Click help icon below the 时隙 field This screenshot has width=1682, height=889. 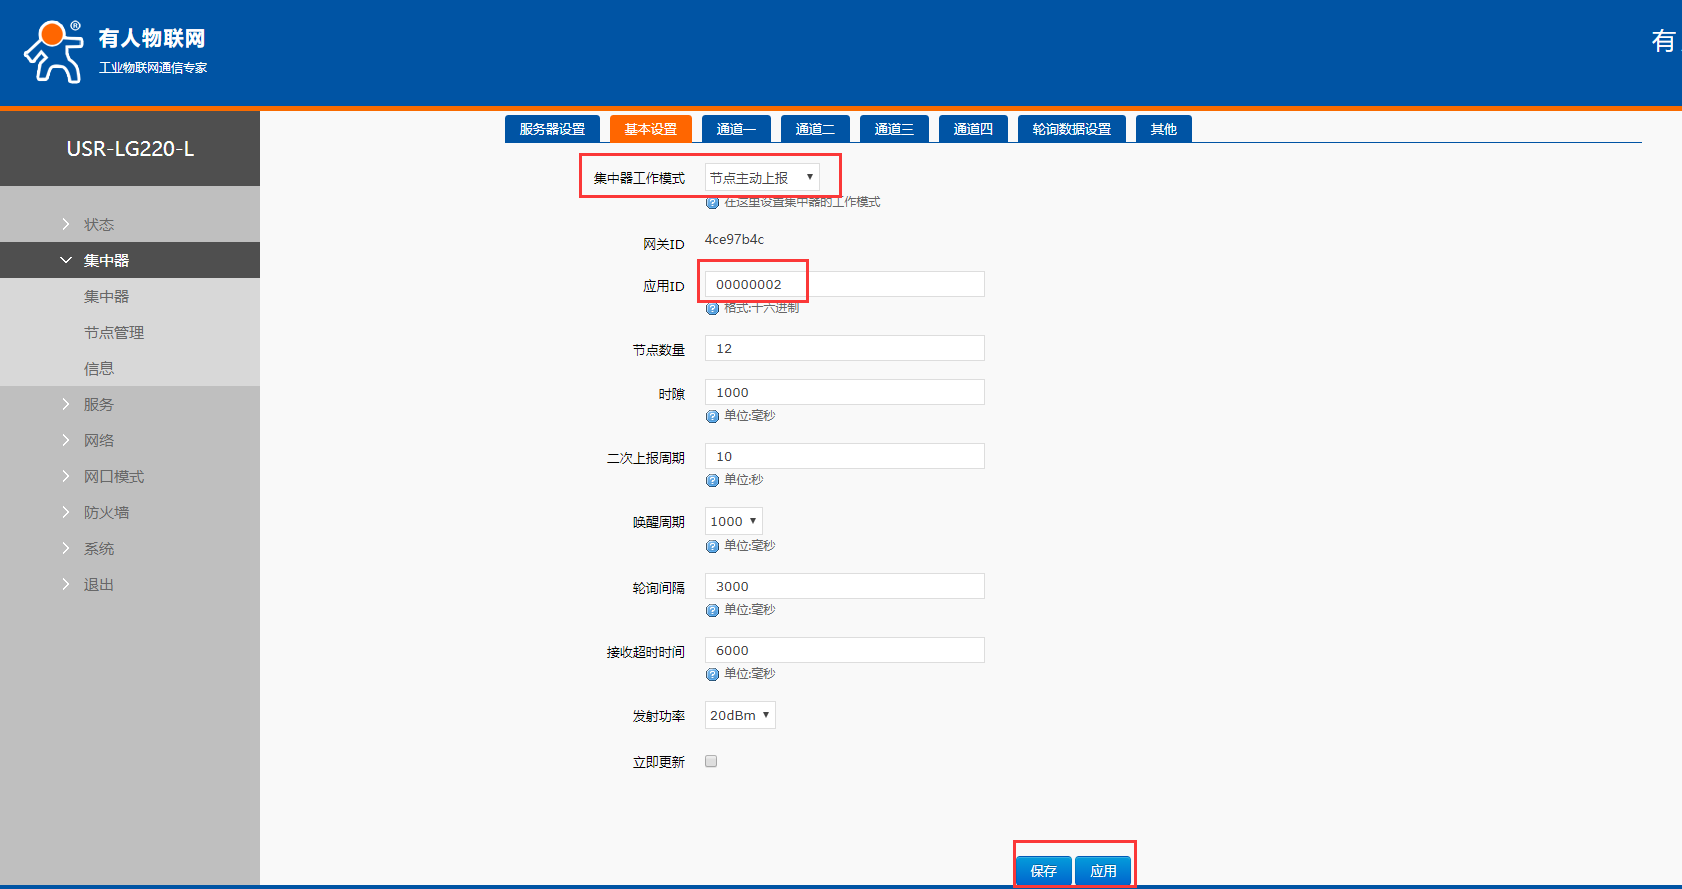(712, 416)
